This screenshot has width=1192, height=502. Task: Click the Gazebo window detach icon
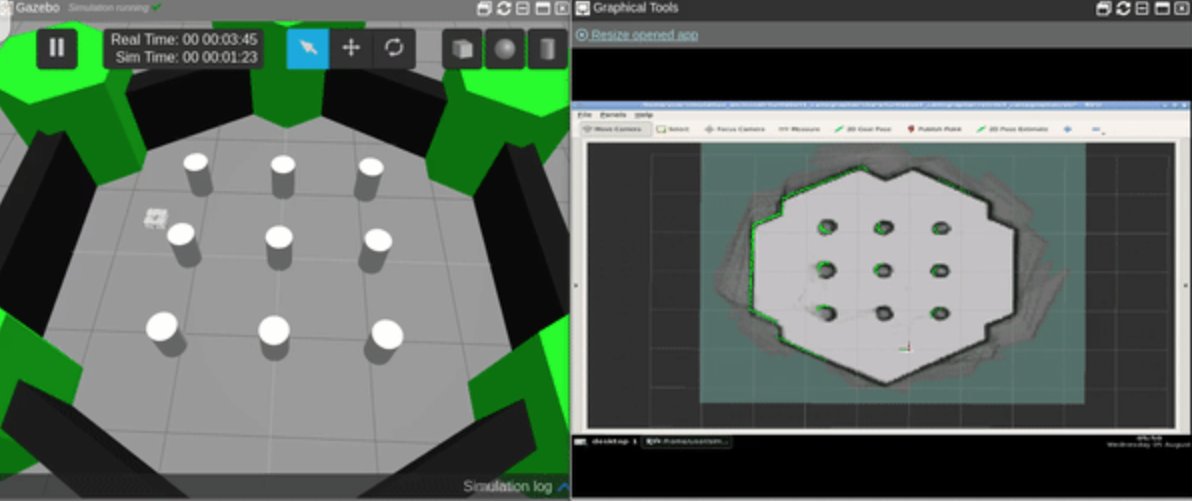point(484,8)
